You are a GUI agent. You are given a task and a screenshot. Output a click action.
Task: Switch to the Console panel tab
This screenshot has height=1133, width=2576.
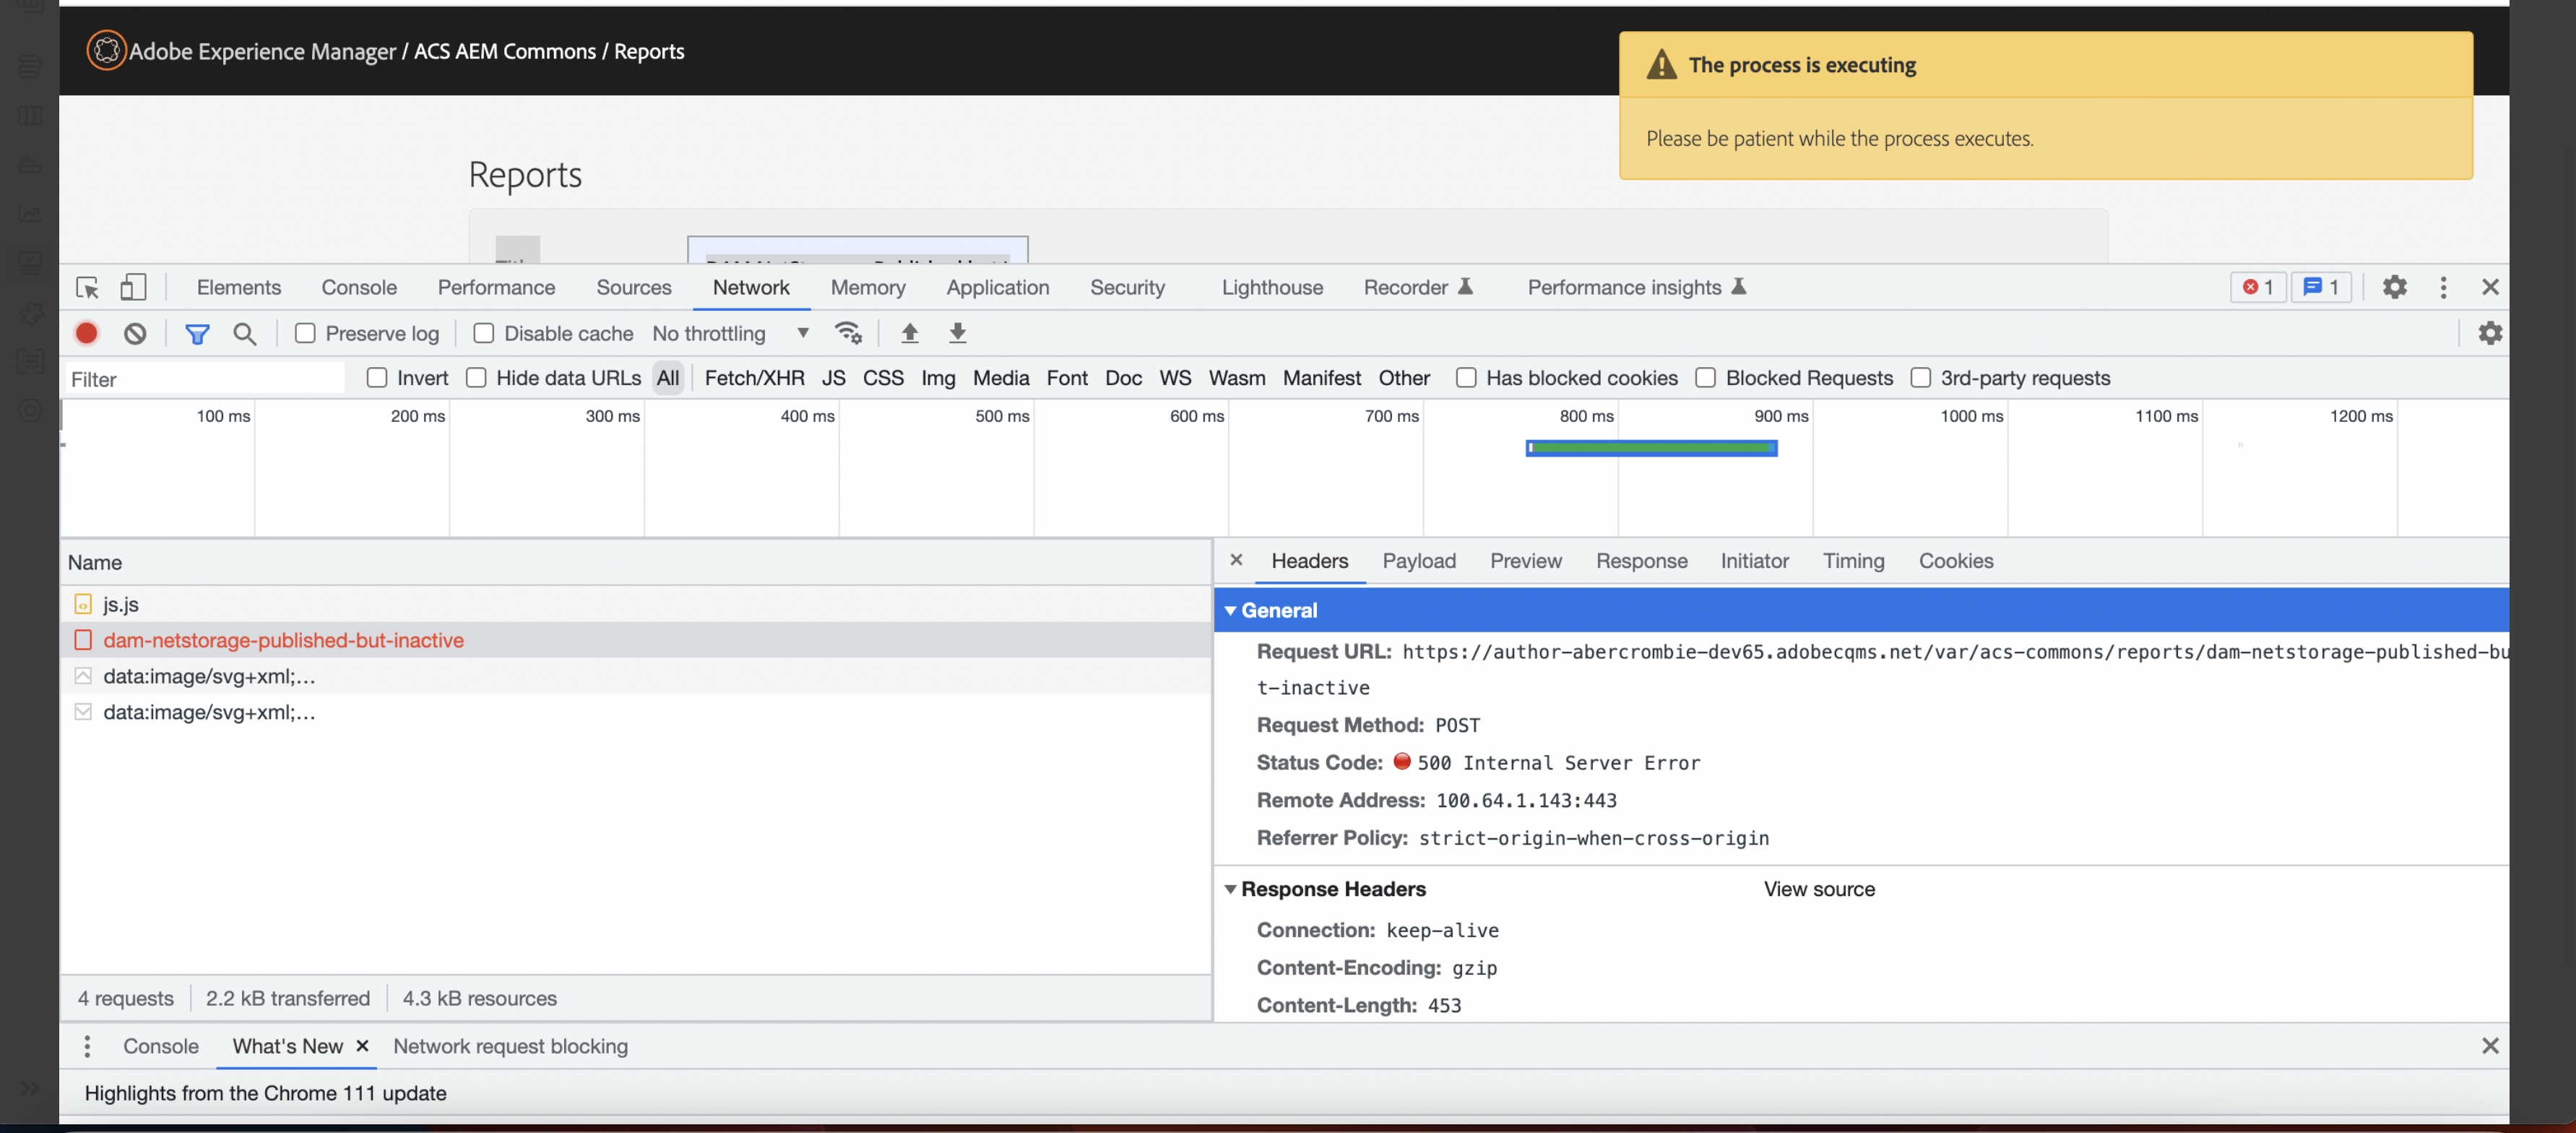[358, 287]
